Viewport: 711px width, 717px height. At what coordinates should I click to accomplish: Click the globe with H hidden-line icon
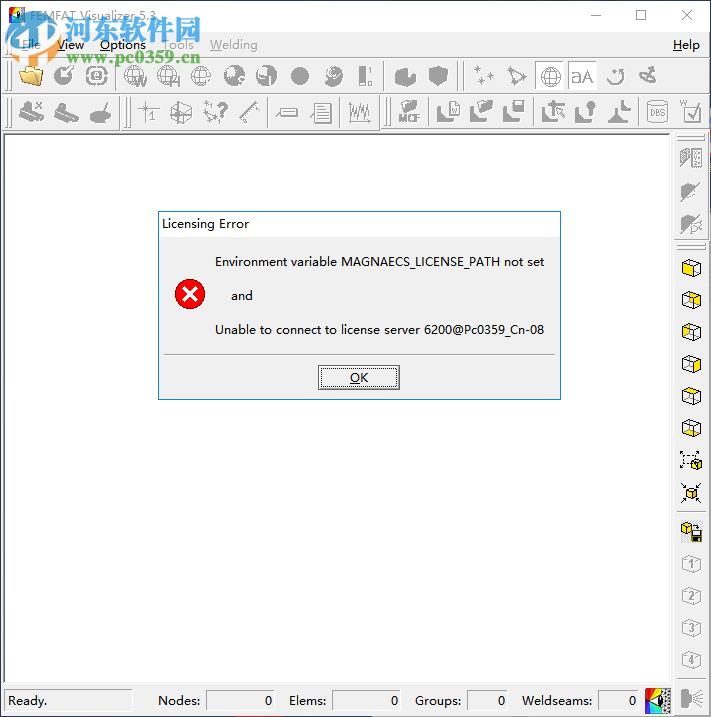coord(168,76)
